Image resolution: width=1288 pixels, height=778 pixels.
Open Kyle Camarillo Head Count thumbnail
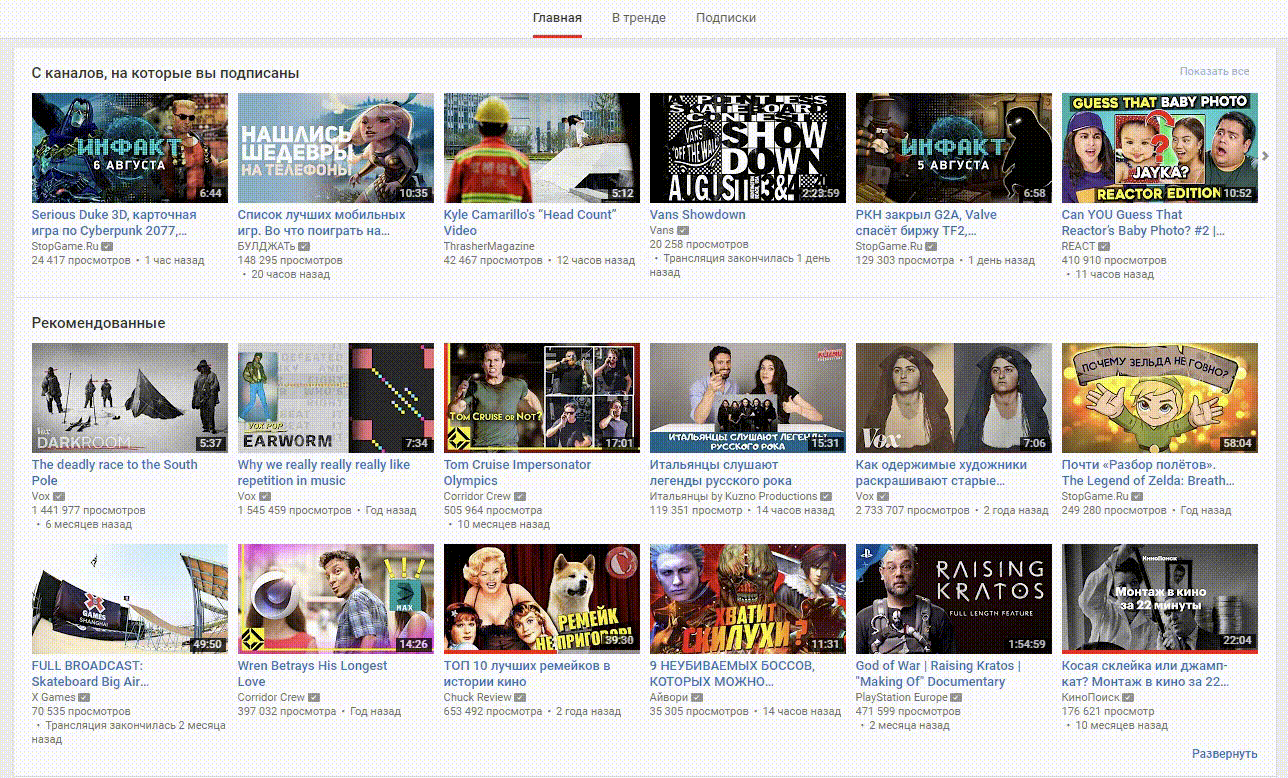coord(542,148)
